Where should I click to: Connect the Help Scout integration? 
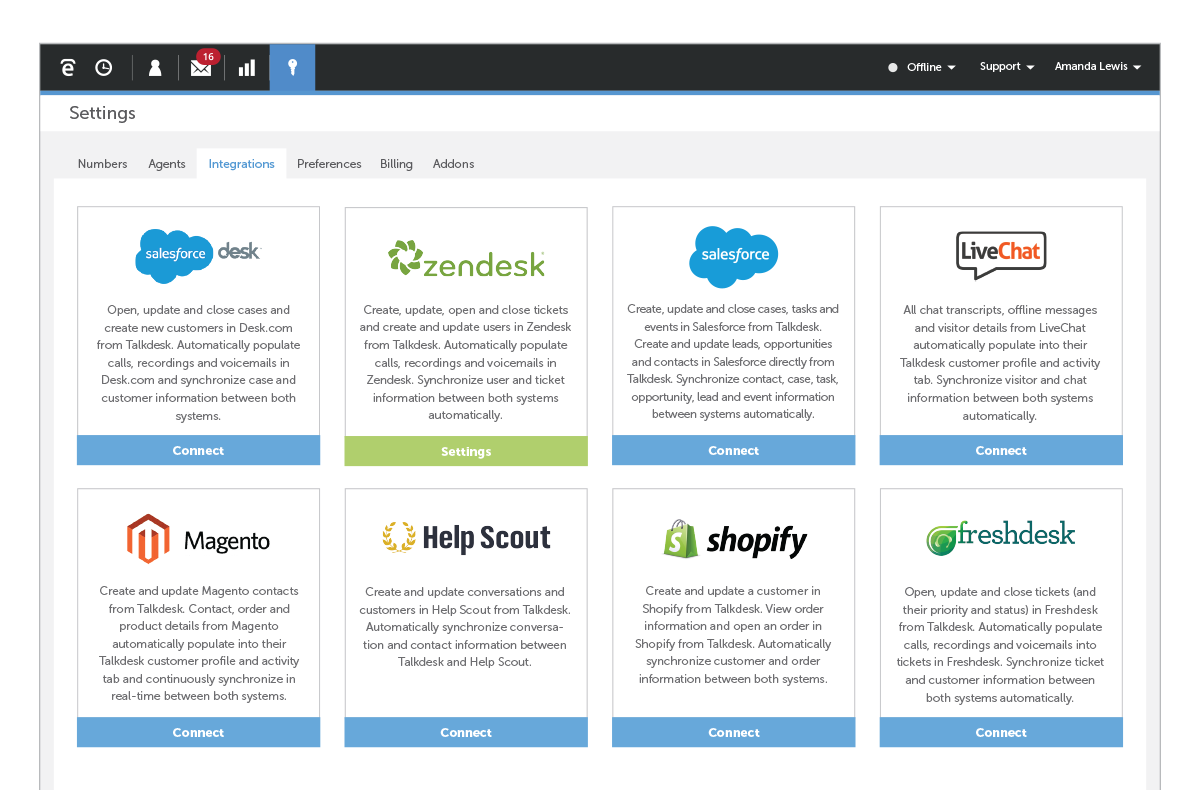466,732
